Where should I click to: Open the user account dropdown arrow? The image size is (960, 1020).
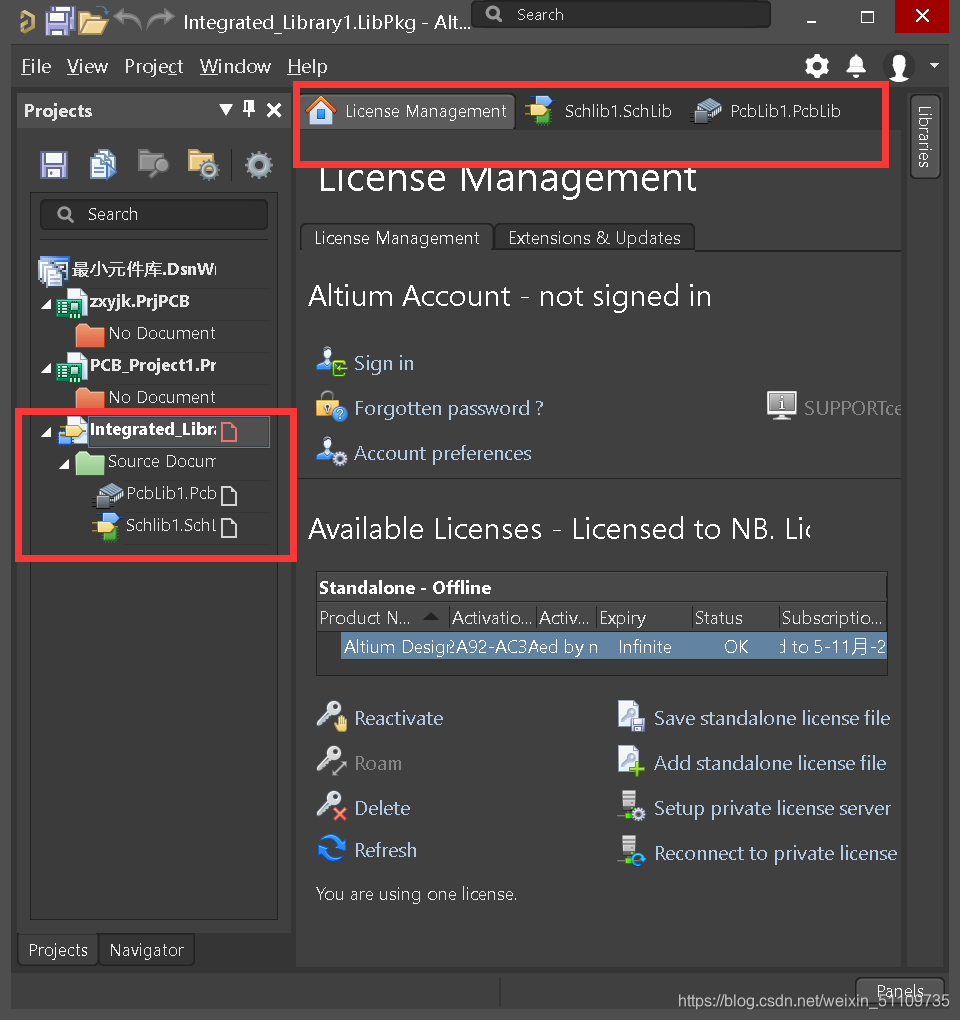click(x=935, y=65)
